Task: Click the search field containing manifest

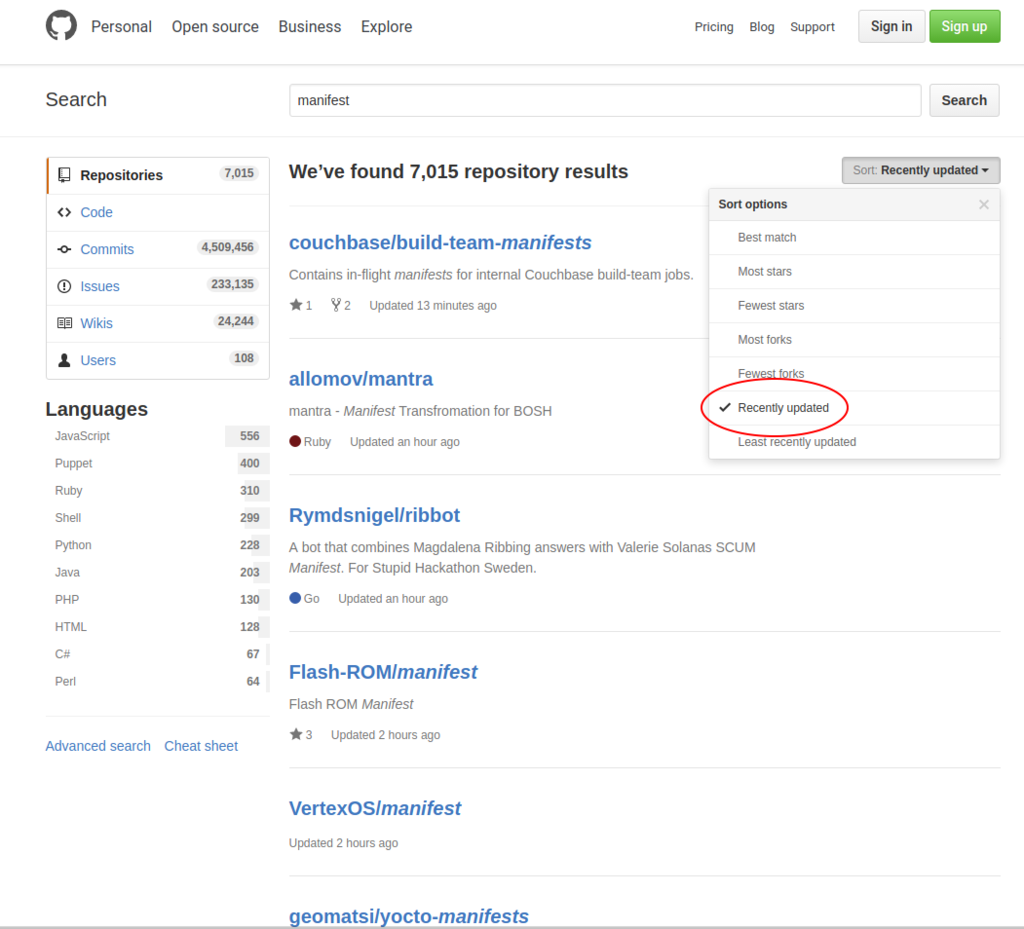Action: (604, 100)
